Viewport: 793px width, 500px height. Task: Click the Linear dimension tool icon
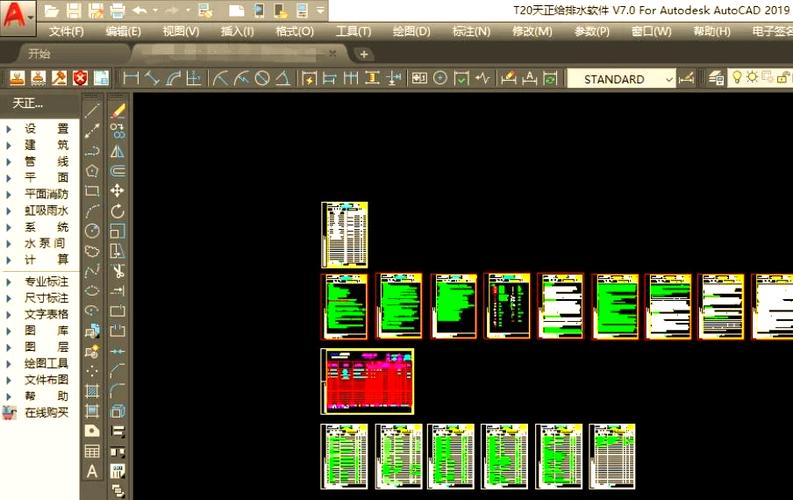[130, 78]
